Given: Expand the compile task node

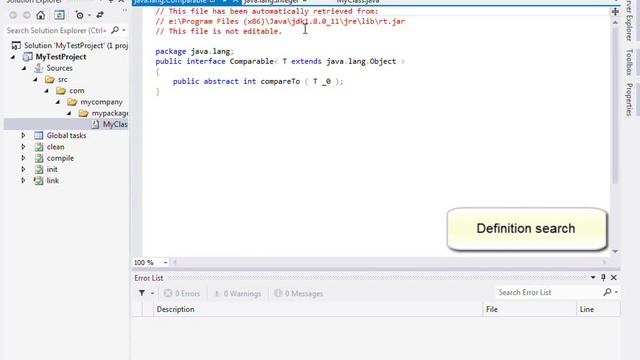Looking at the screenshot, I should tap(23, 158).
